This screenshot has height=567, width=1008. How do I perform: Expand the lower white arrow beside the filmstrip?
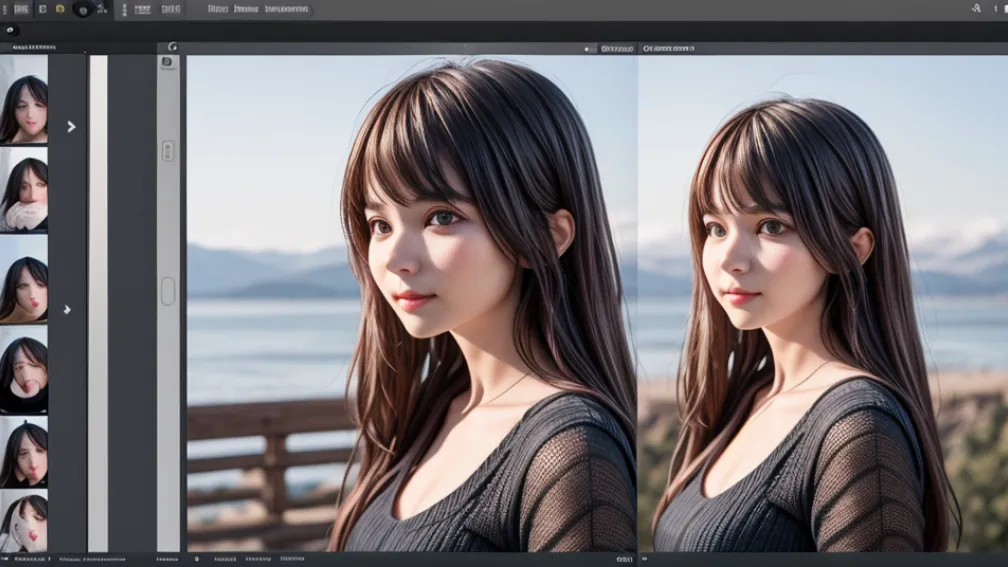(67, 309)
